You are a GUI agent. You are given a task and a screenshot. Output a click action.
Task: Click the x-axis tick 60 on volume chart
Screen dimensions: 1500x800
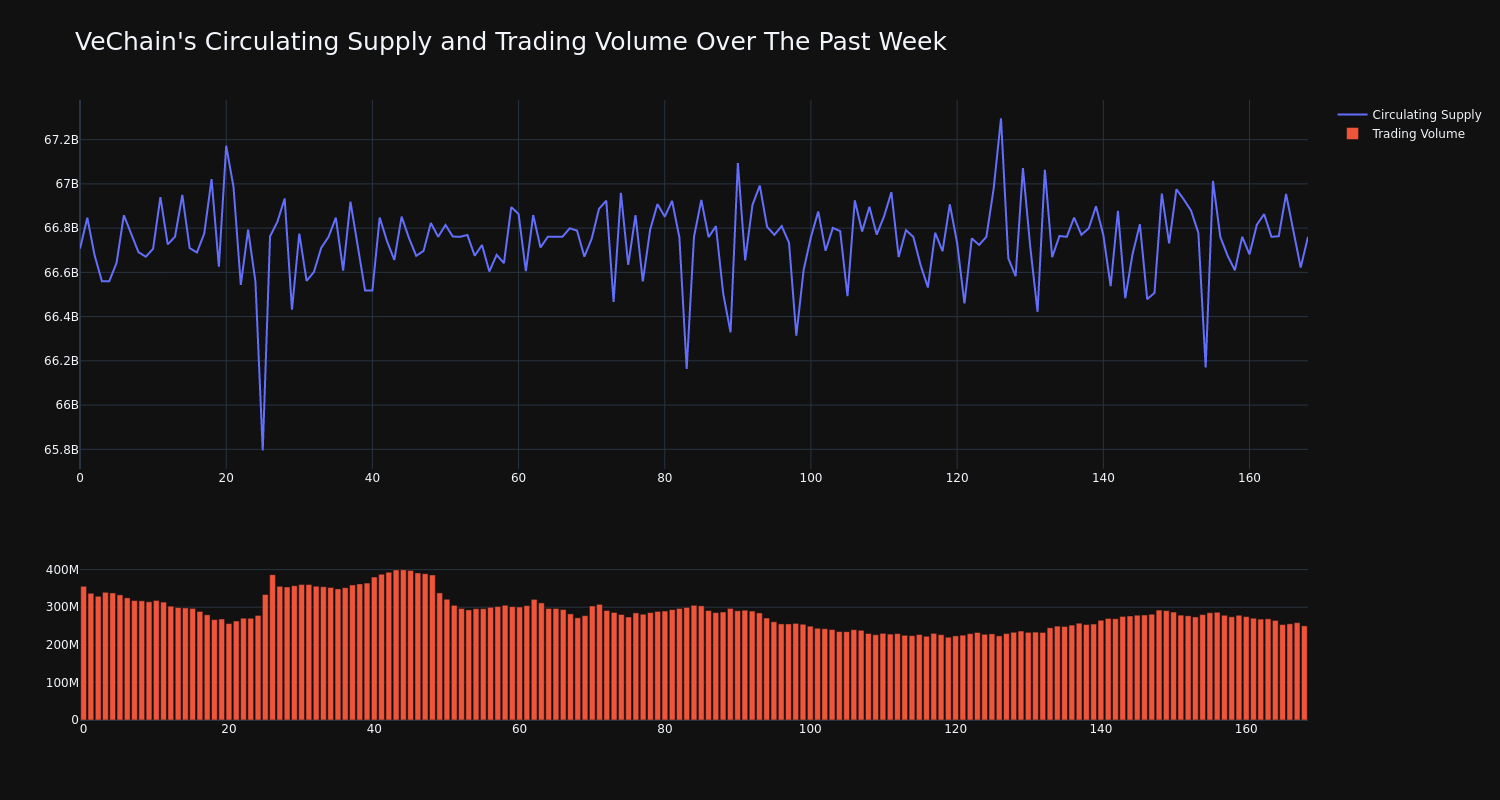point(519,729)
